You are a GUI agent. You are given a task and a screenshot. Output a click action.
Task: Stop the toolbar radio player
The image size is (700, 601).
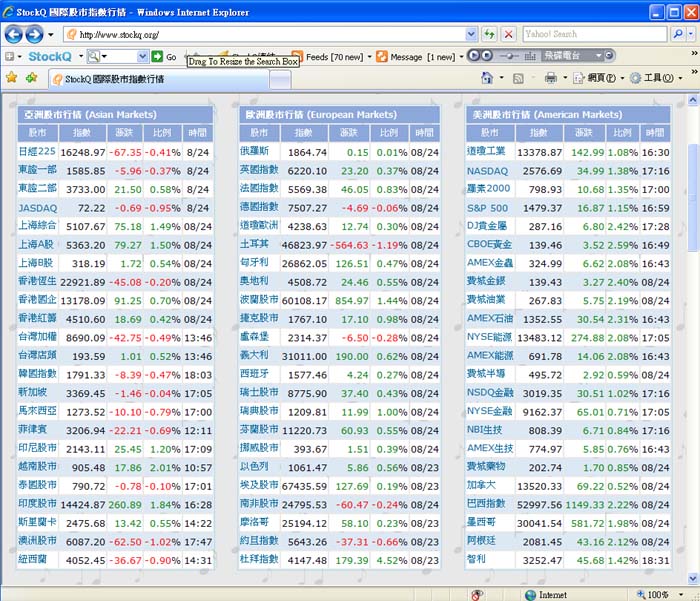(487, 55)
